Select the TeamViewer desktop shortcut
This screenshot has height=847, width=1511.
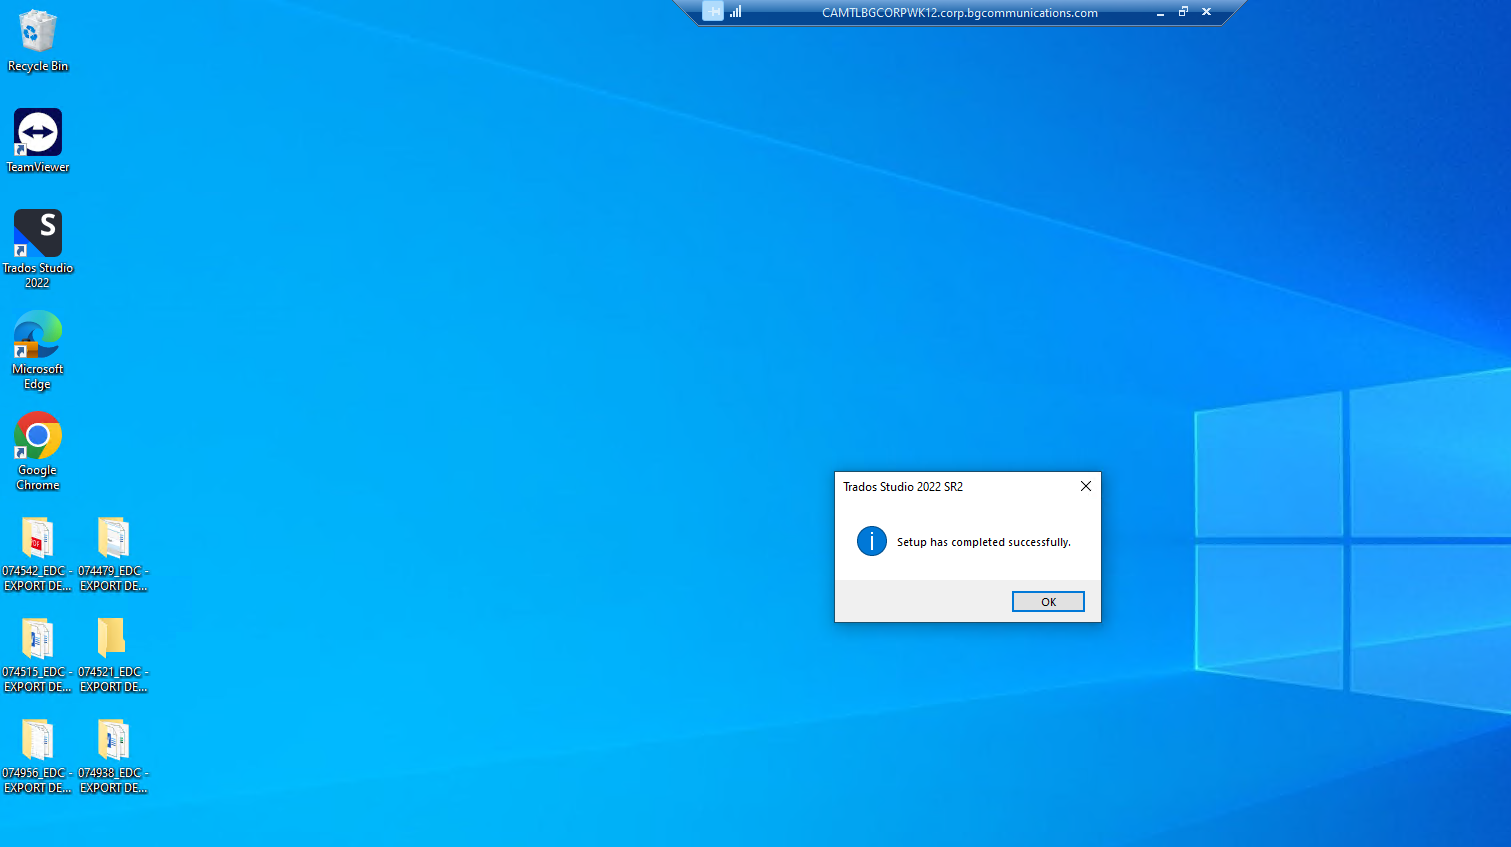pos(37,140)
